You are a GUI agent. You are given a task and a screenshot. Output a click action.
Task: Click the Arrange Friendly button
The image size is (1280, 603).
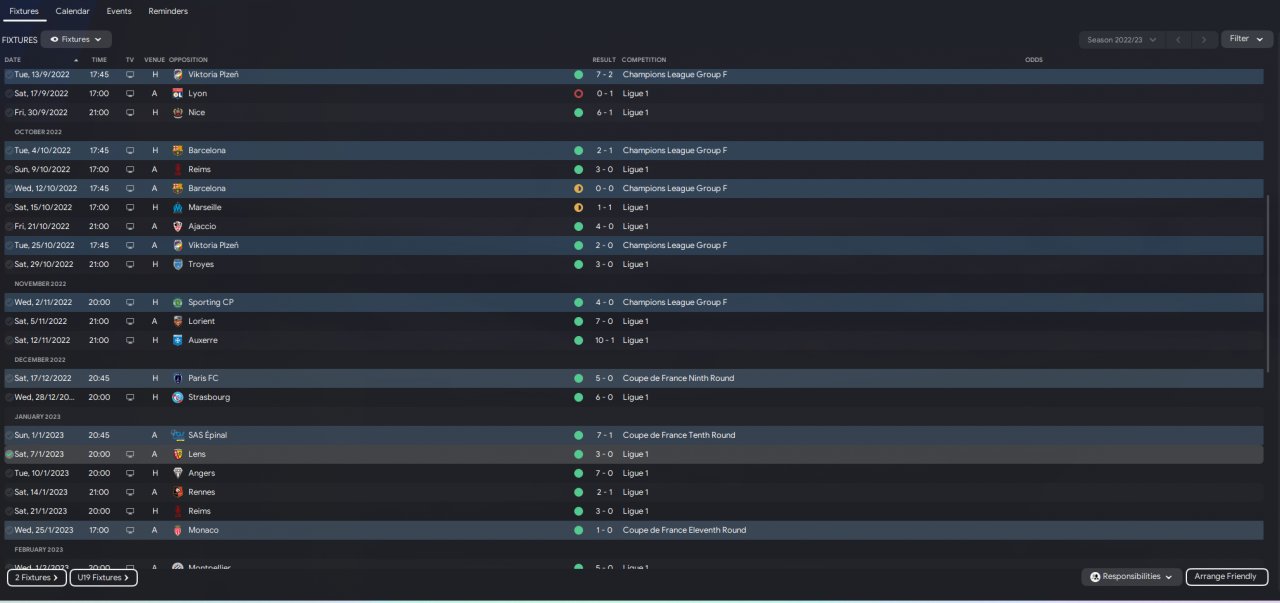pos(1226,577)
